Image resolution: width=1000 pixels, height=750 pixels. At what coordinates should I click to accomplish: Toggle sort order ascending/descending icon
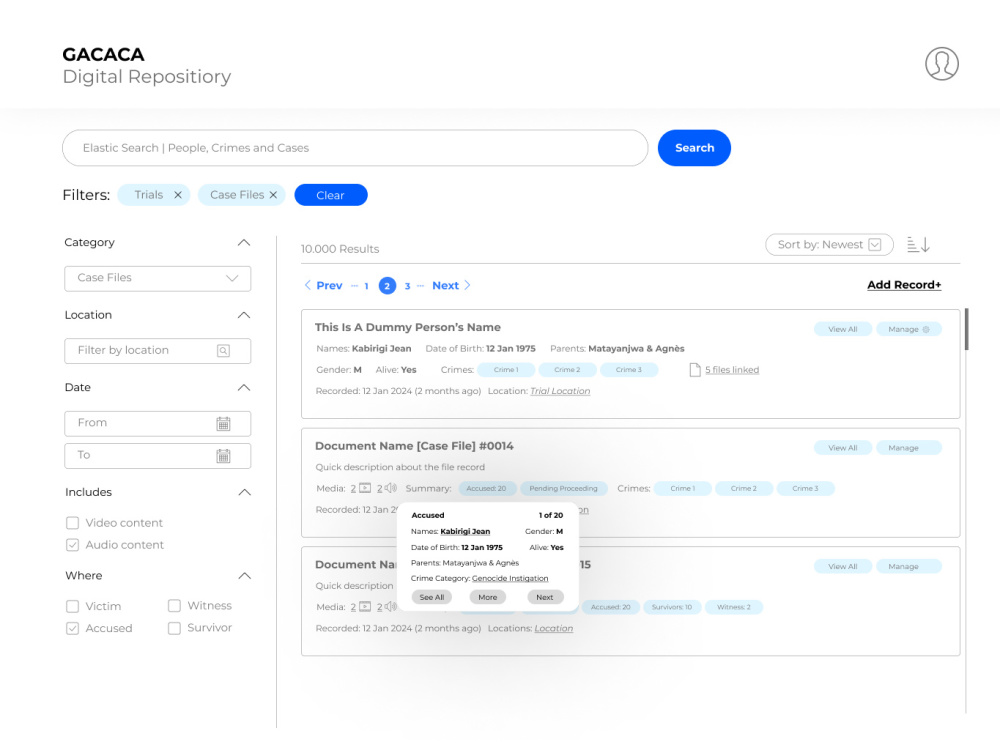tap(918, 244)
